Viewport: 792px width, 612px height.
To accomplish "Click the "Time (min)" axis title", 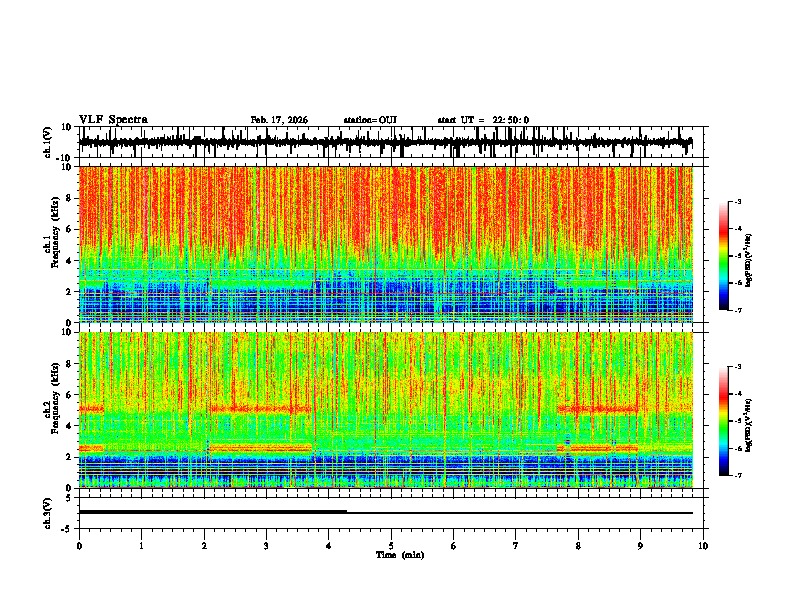I will pyautogui.click(x=400, y=555).
